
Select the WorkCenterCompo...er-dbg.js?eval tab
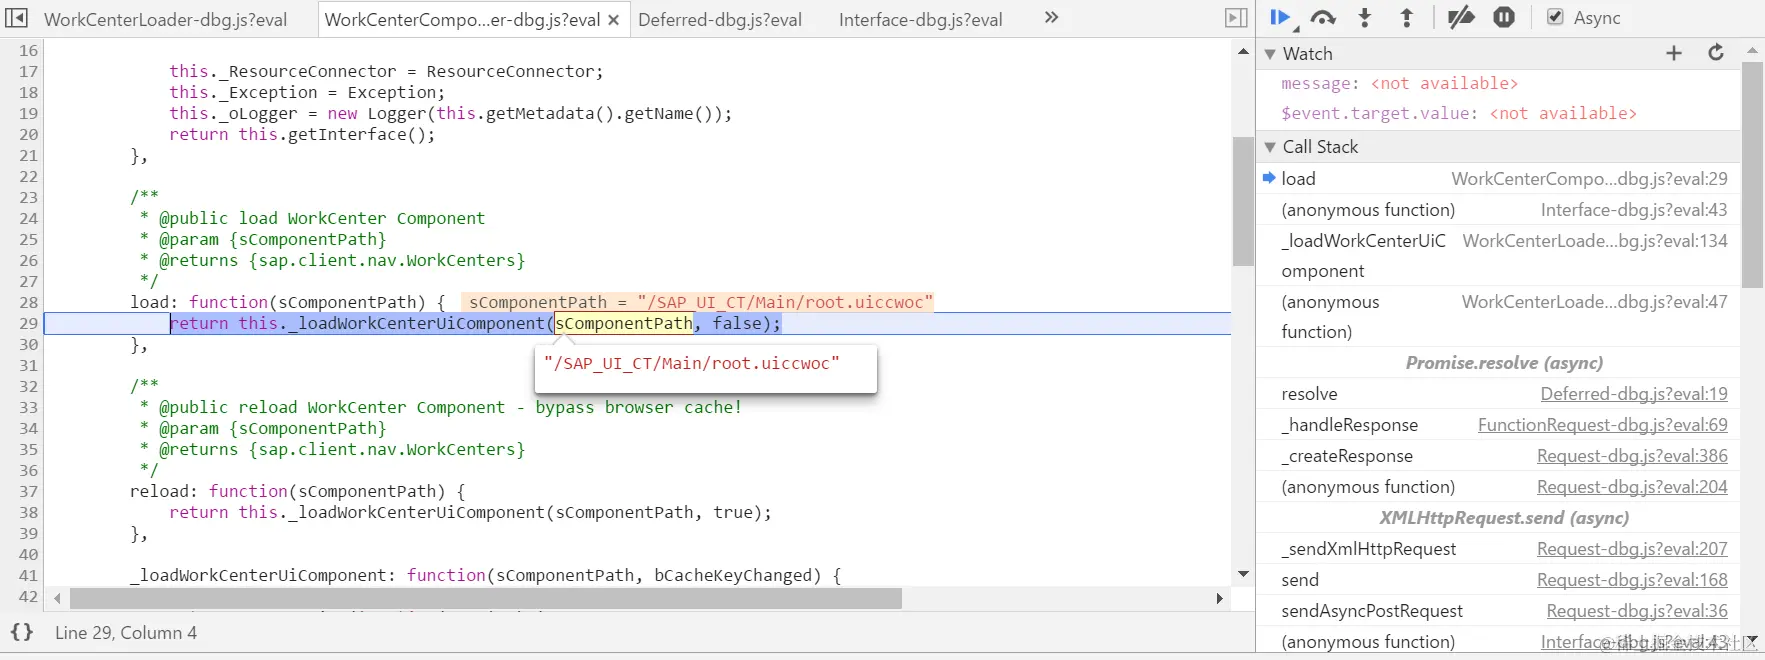[x=462, y=19]
